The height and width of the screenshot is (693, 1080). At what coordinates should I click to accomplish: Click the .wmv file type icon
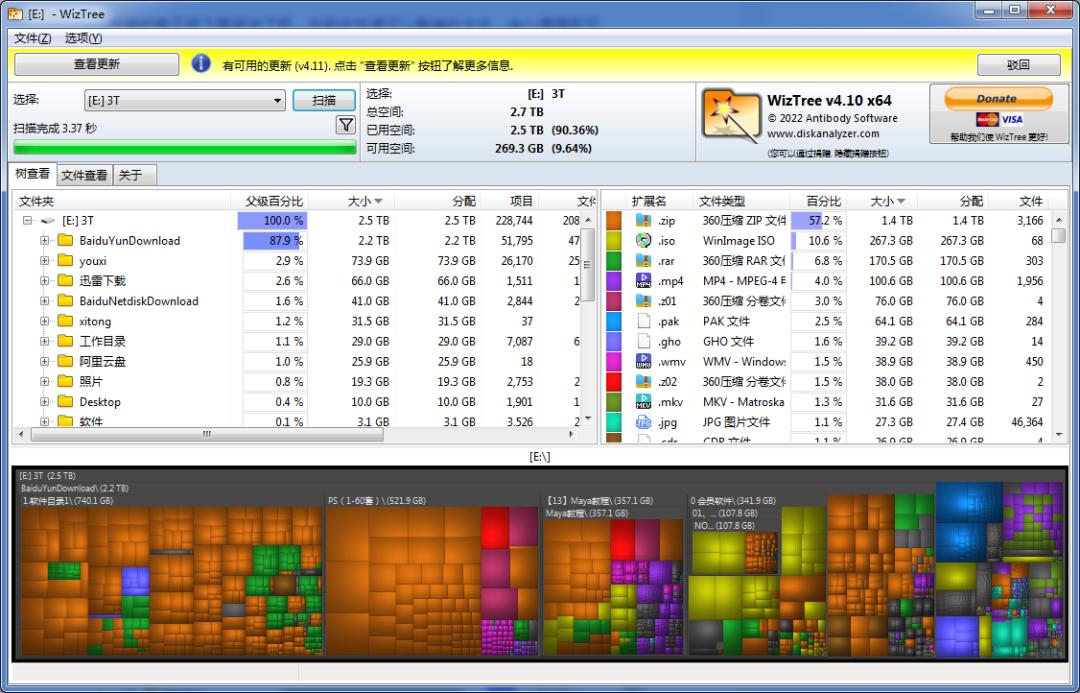tap(643, 361)
